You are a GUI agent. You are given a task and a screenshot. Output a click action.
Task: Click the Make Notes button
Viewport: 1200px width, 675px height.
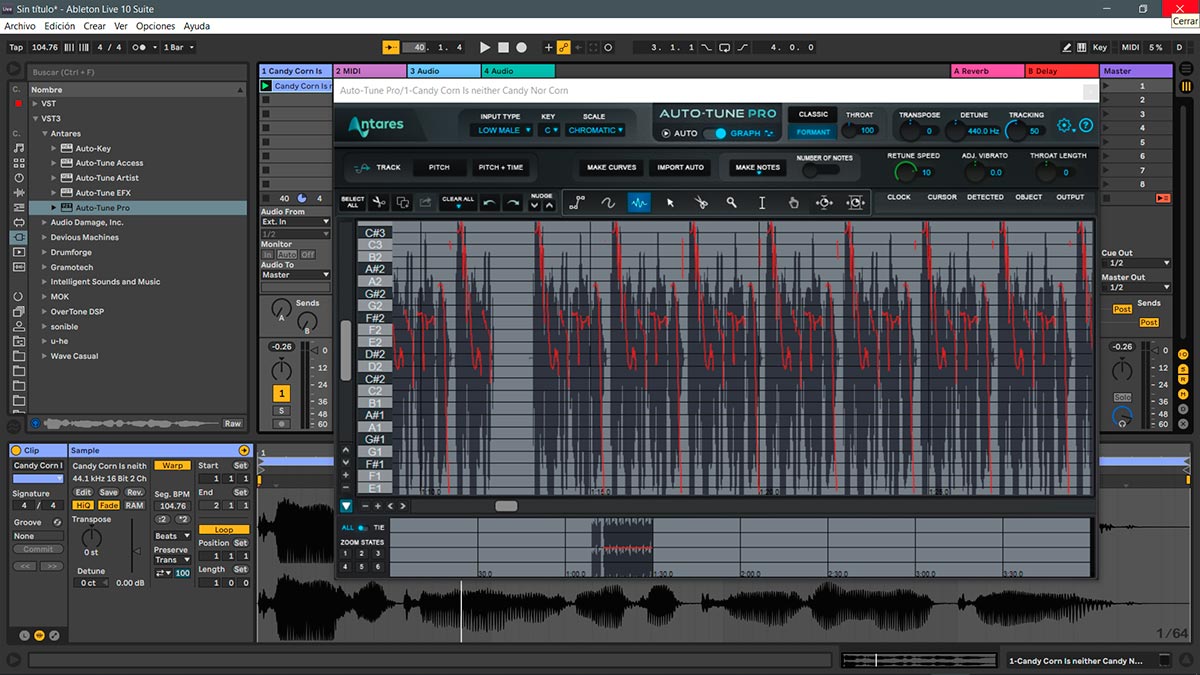[757, 167]
